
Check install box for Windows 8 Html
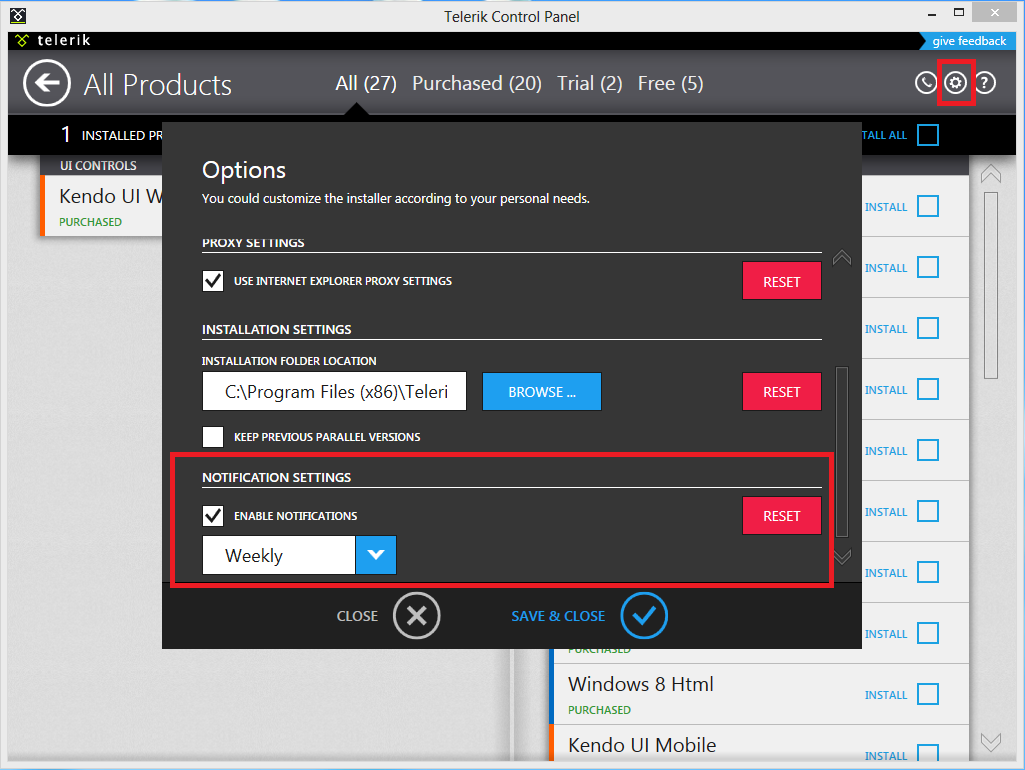pyautogui.click(x=928, y=694)
